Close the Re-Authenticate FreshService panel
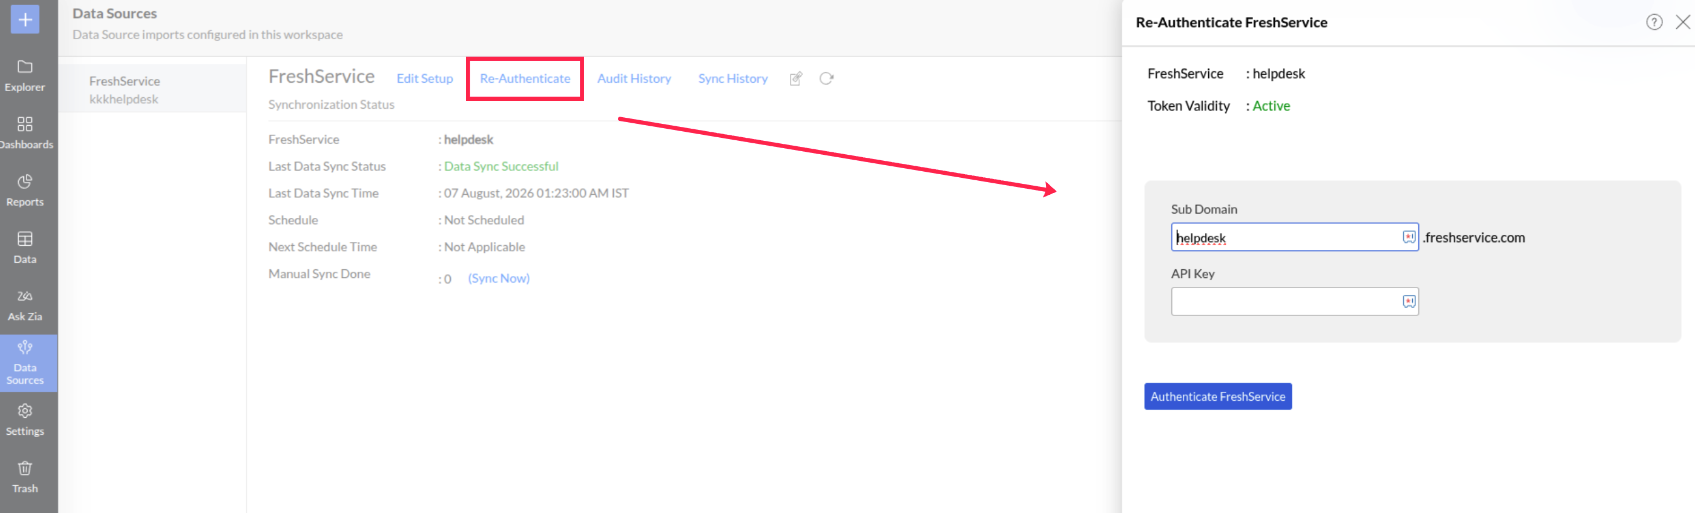Viewport: 1695px width, 513px height. click(x=1683, y=22)
